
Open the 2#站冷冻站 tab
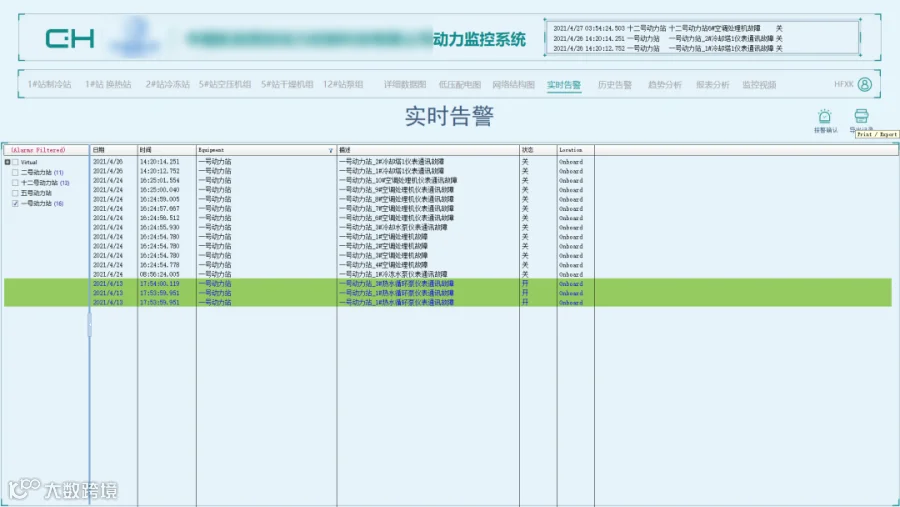pos(168,84)
